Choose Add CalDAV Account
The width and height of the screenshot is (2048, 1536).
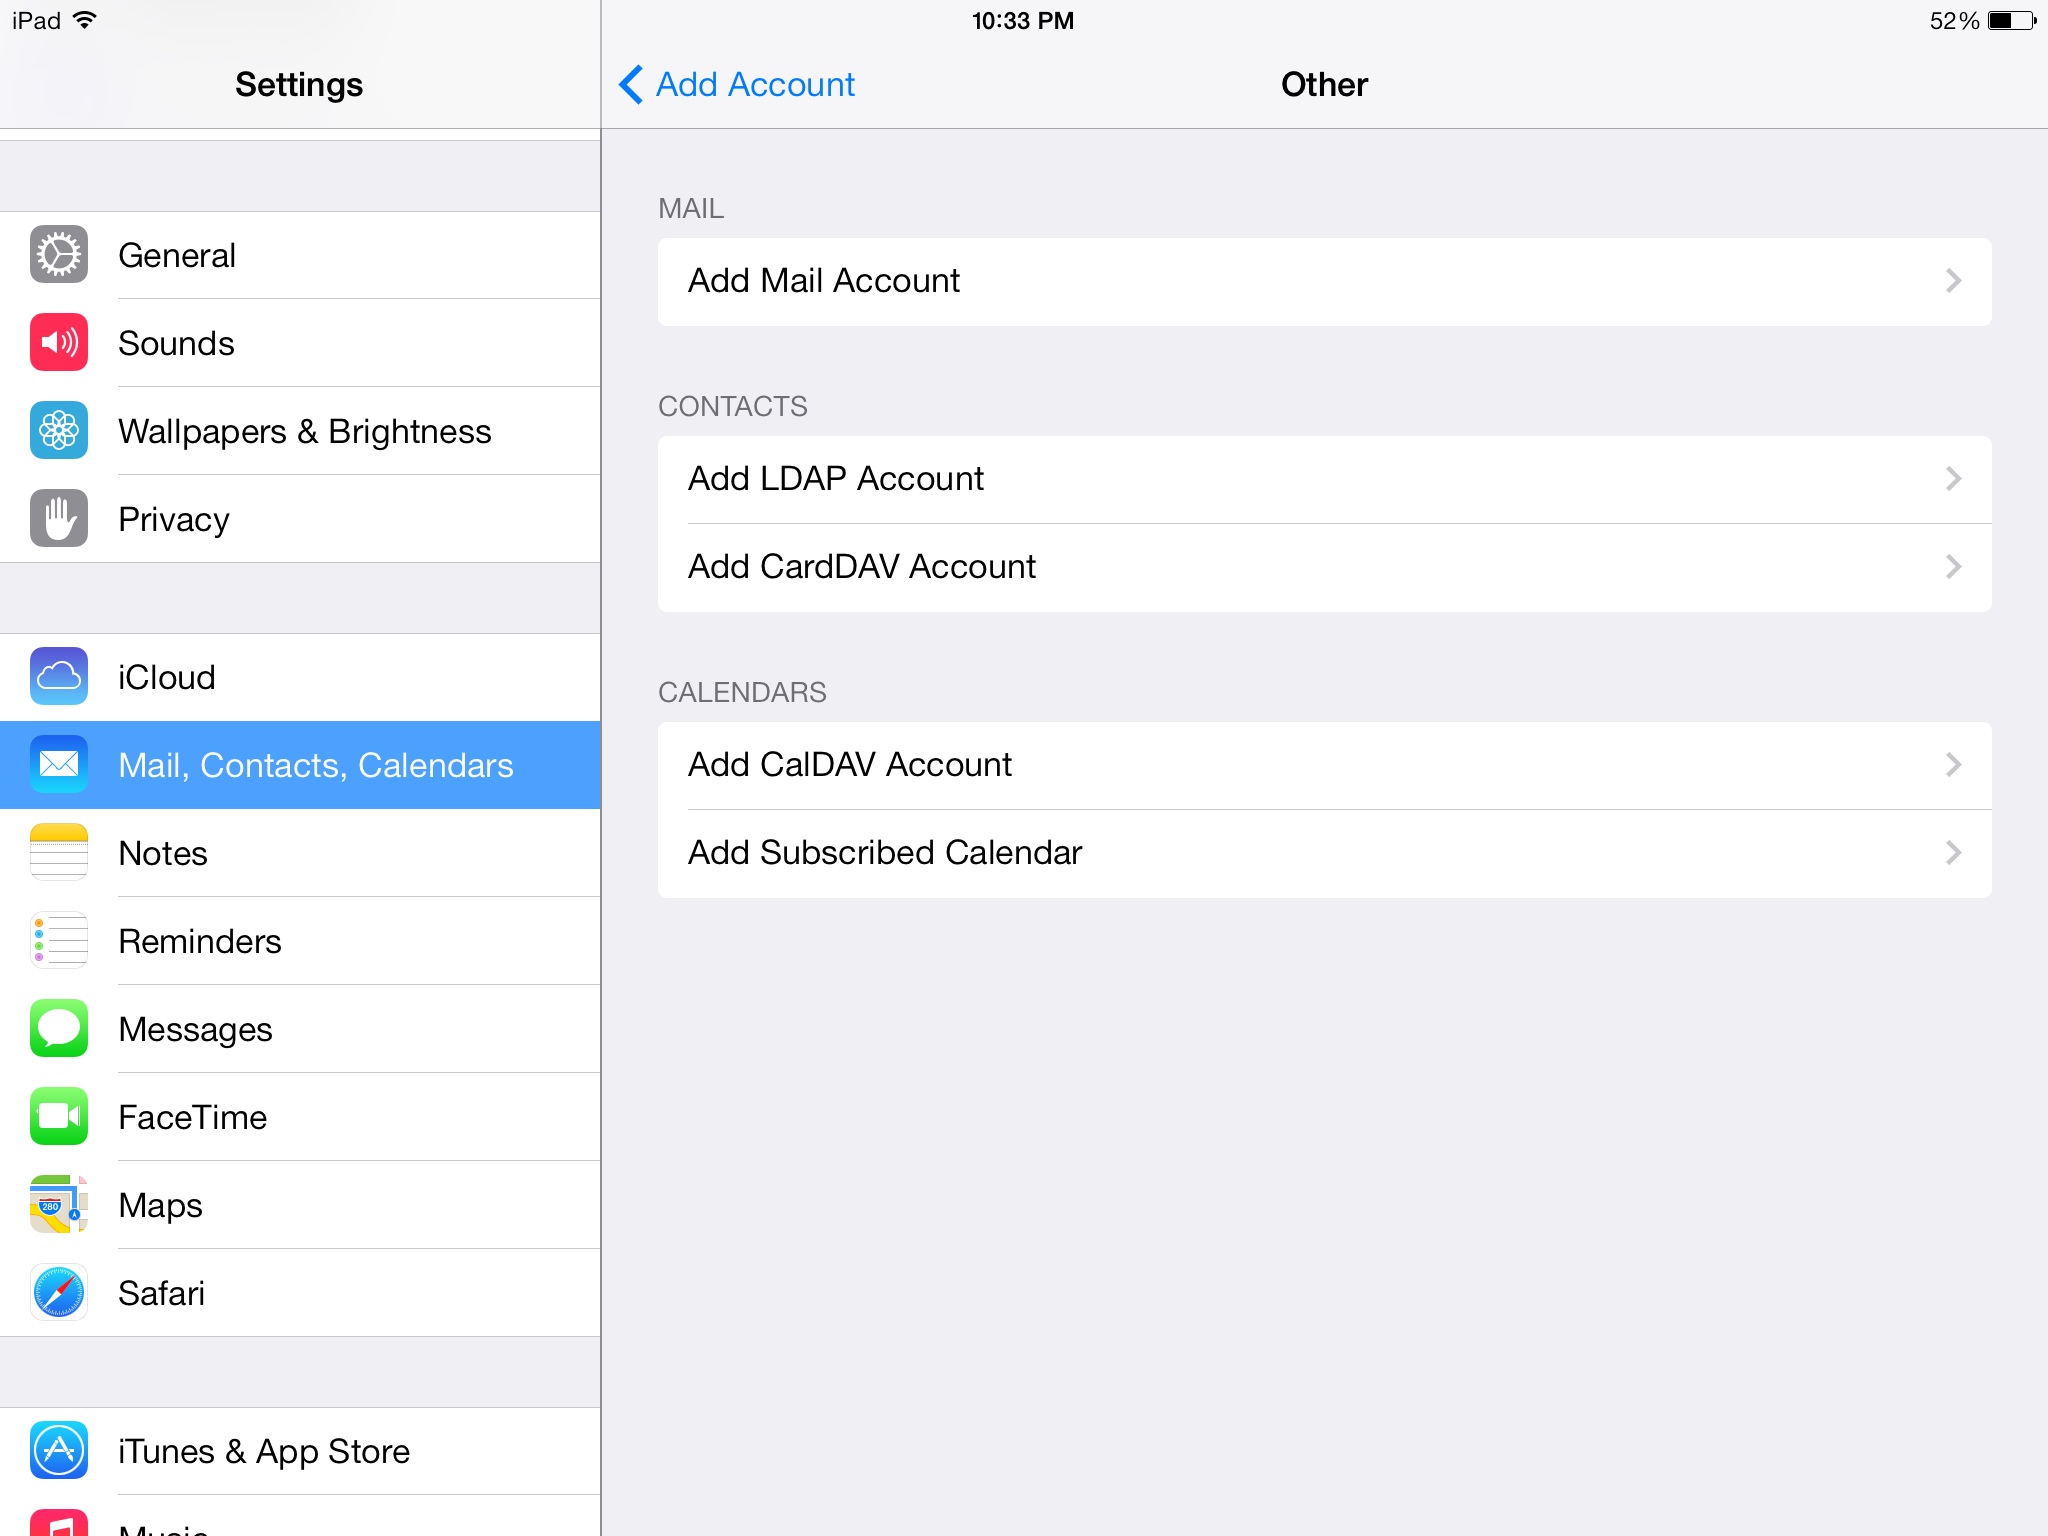[850, 765]
